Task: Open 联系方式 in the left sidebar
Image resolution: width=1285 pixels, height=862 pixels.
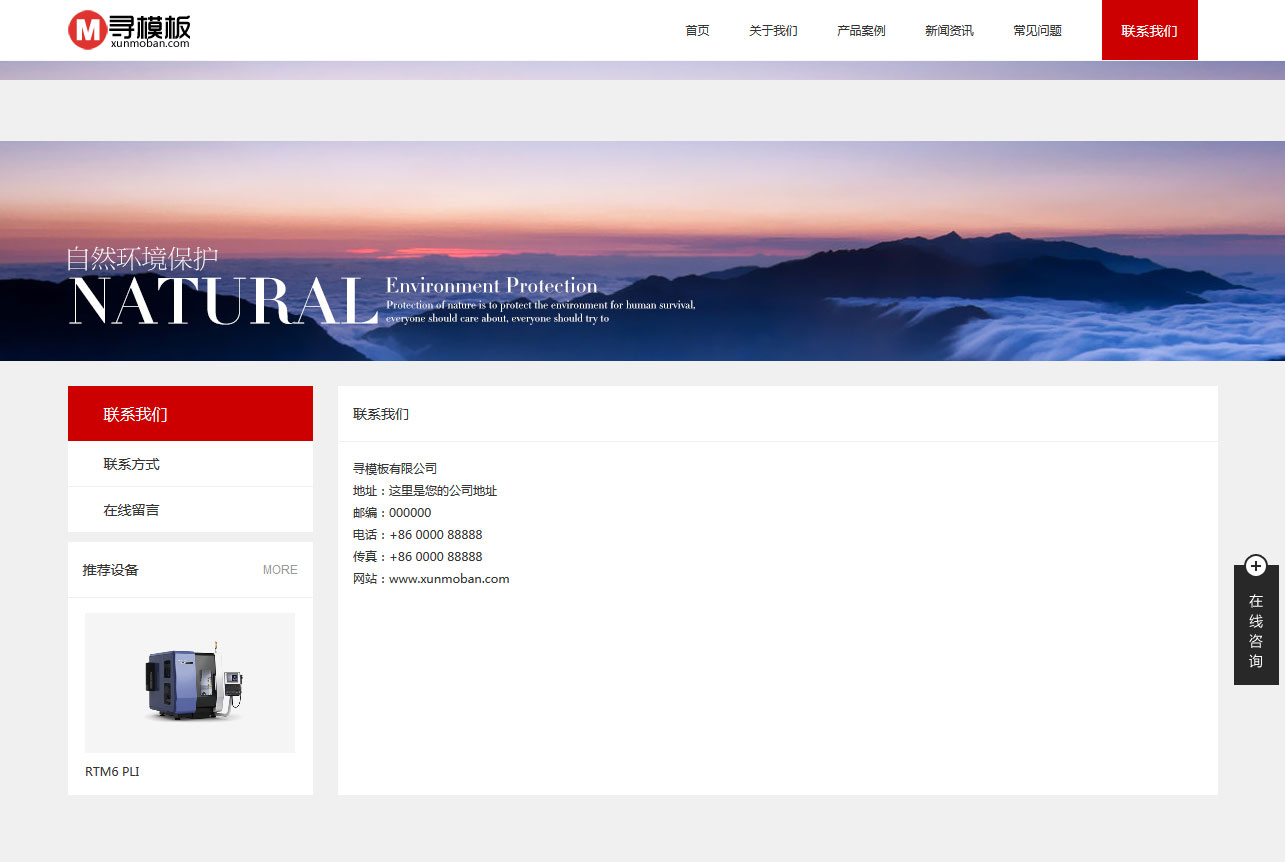Action: click(131, 465)
